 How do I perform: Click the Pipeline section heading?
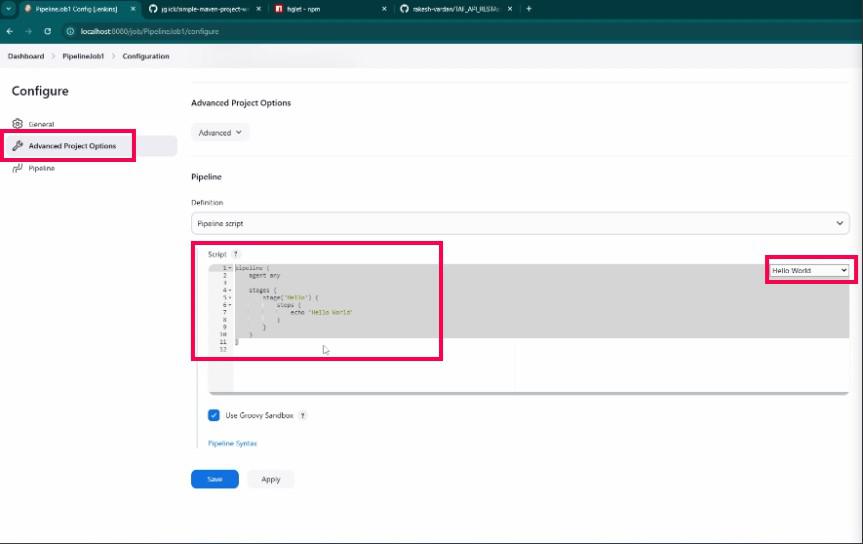(206, 177)
